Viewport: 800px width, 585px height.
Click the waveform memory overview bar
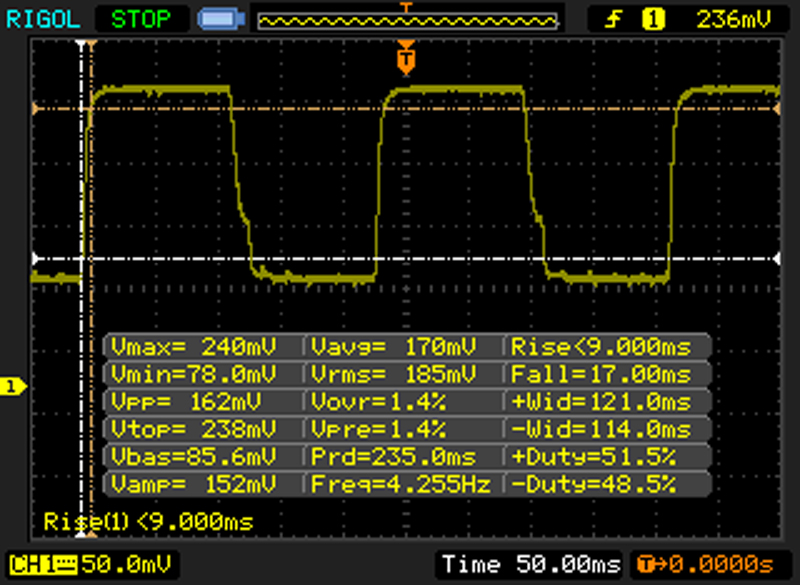tap(407, 21)
